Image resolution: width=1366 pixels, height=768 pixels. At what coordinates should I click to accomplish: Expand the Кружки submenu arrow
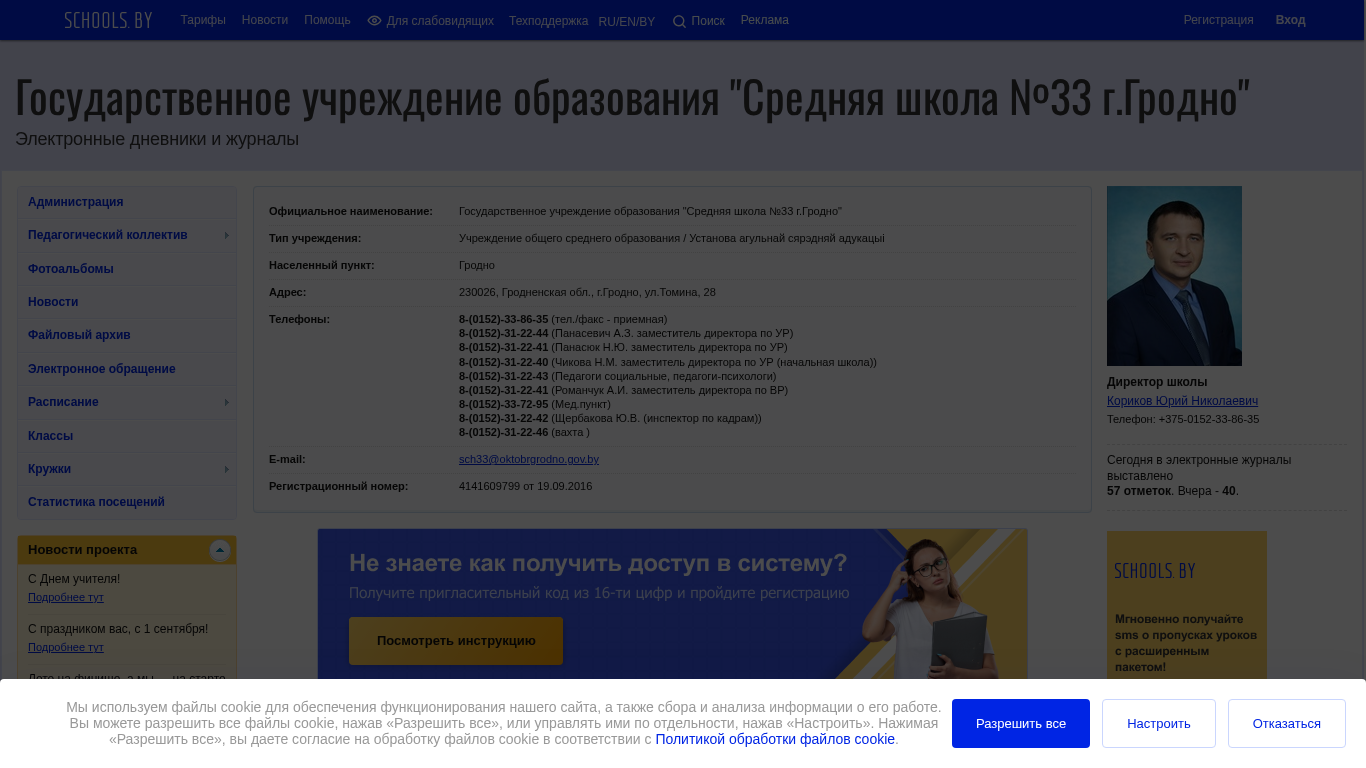(x=227, y=469)
